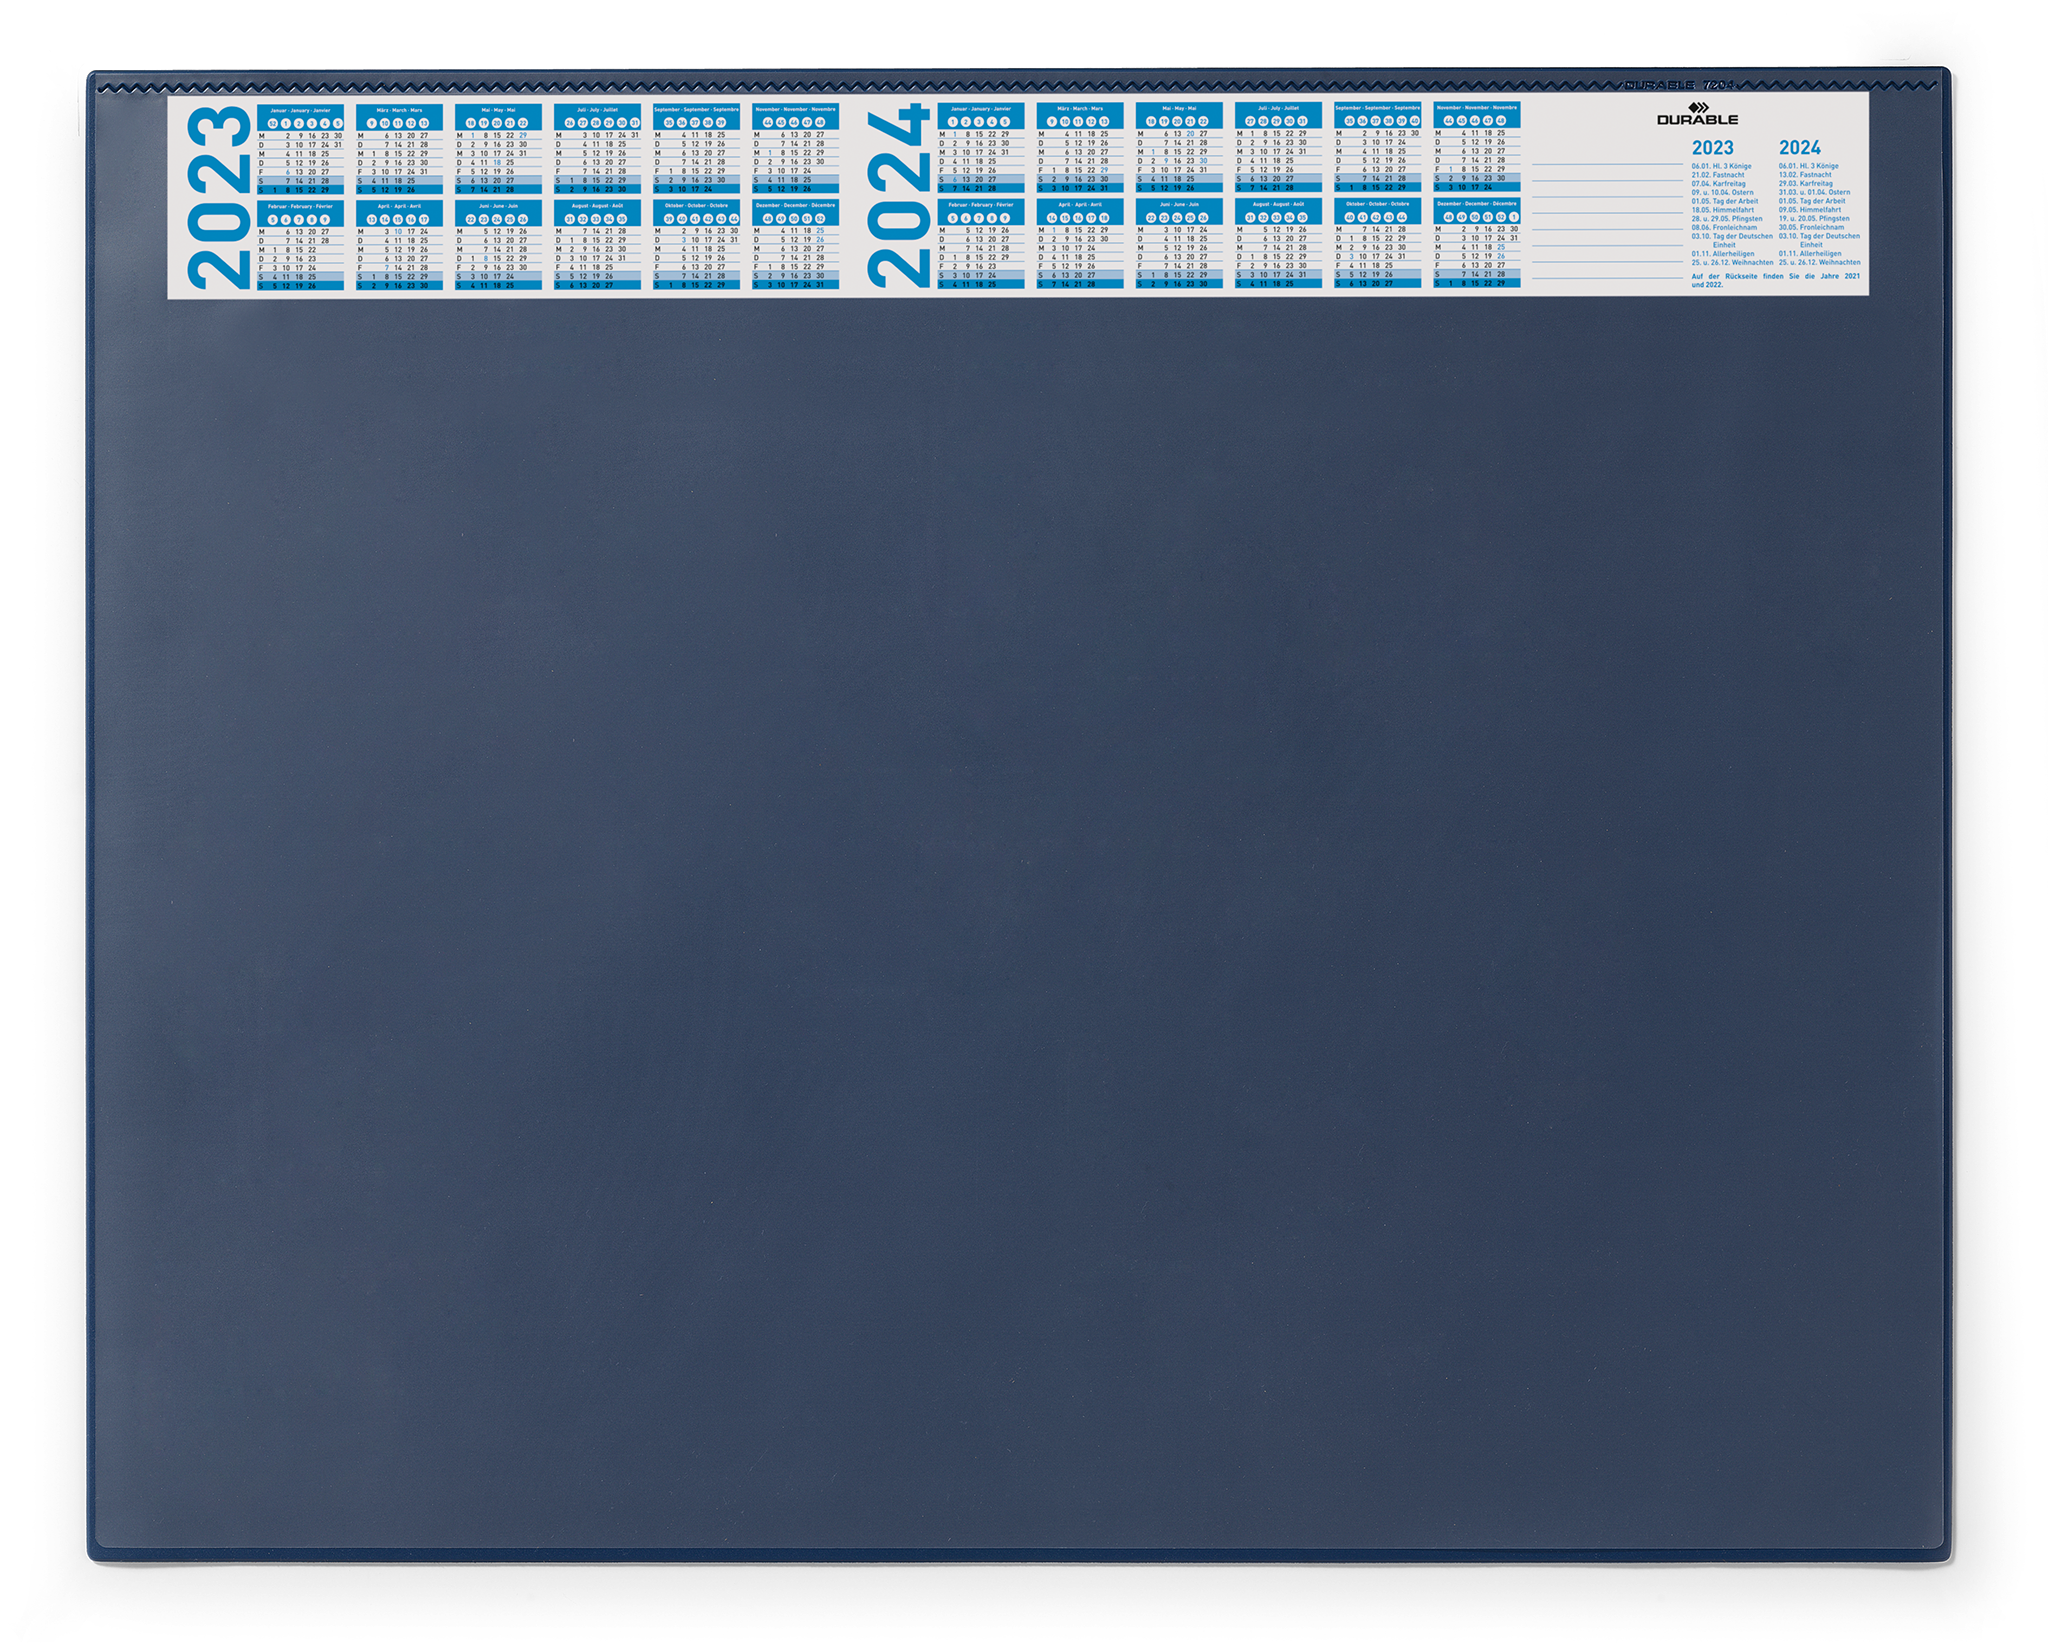
Task: Select the January 2024 month header
Action: pyautogui.click(x=980, y=108)
